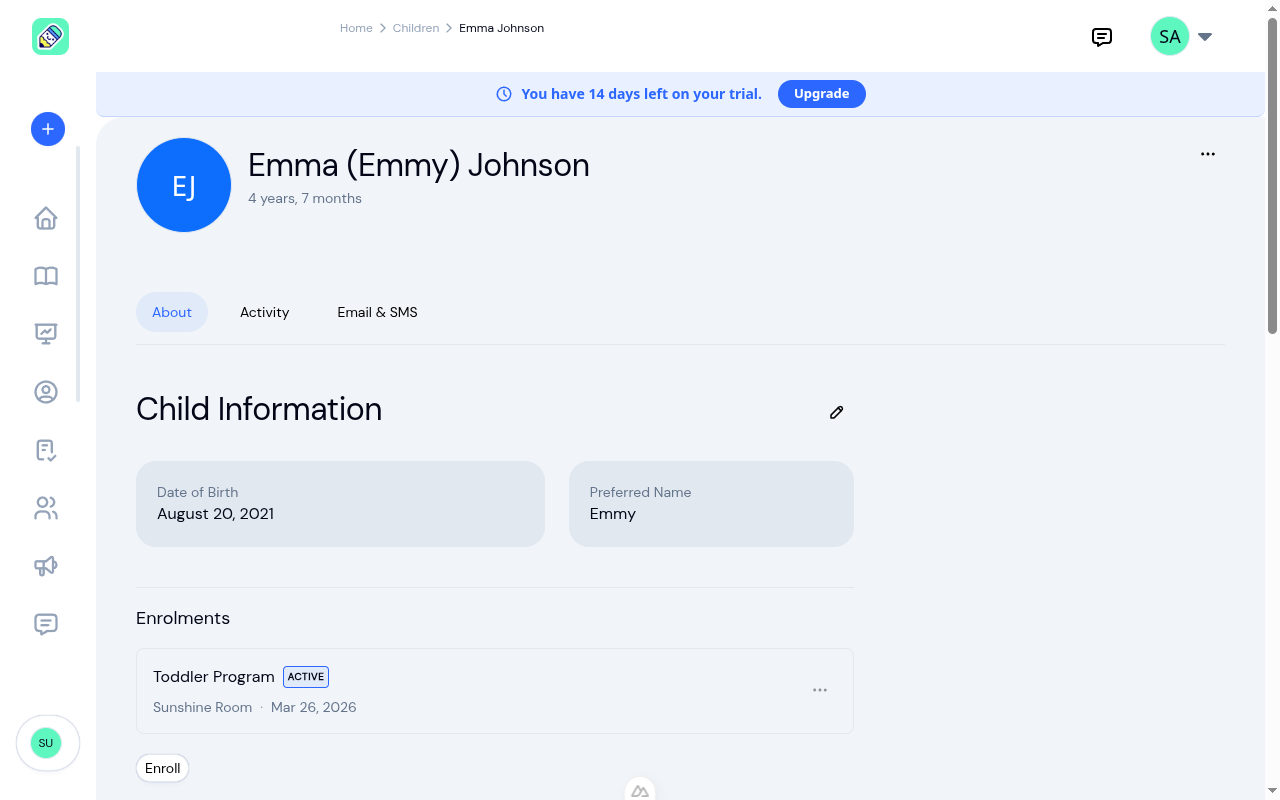Viewport: 1280px width, 800px height.
Task: Open the three-dot menu for Emma's profile
Action: pyautogui.click(x=1208, y=154)
